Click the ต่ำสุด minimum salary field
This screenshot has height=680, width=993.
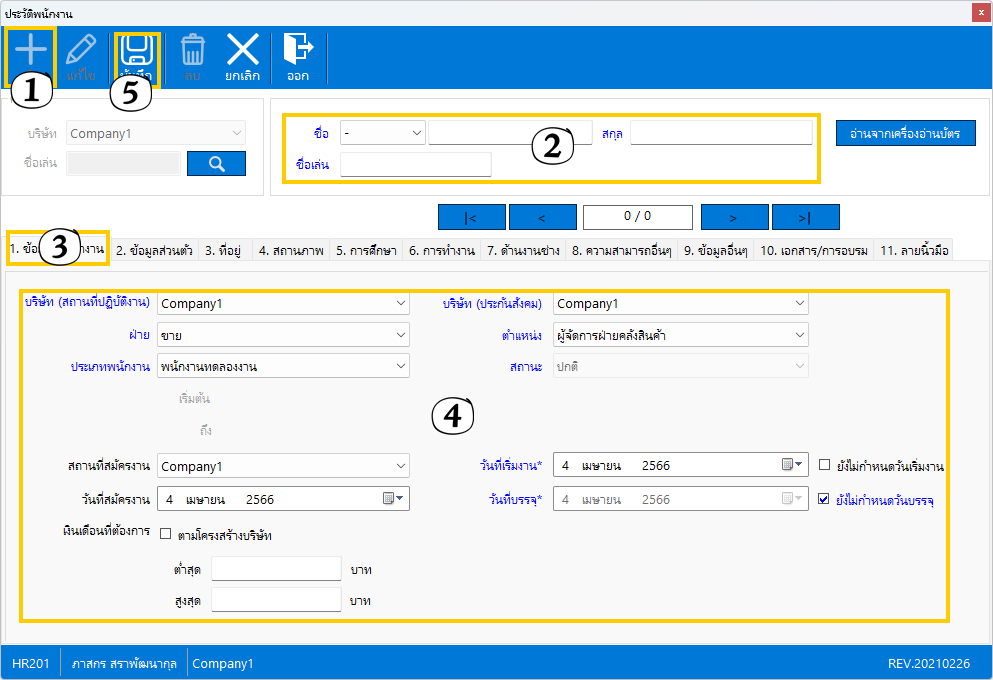point(277,569)
